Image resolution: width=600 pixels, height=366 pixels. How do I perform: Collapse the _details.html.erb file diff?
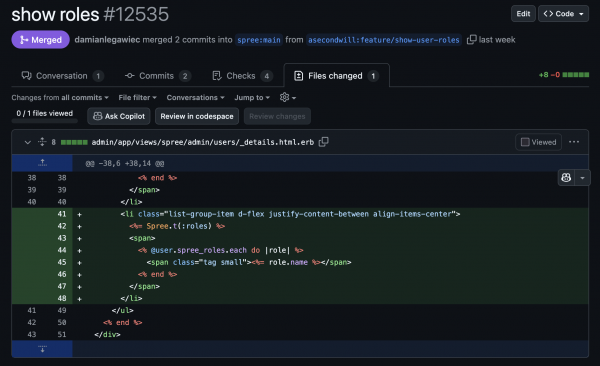[28, 142]
